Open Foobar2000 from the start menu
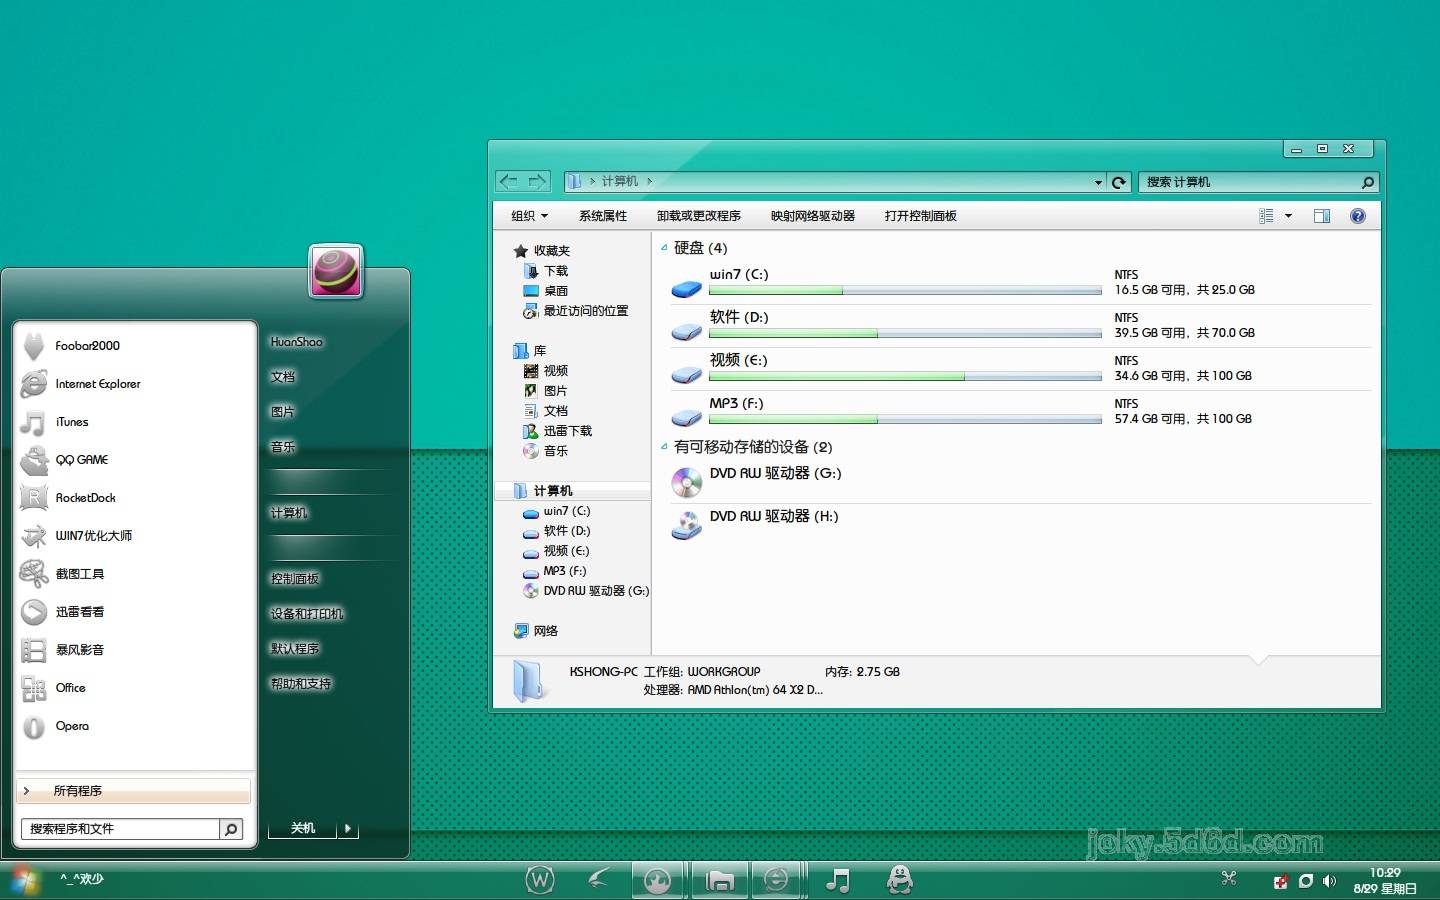 135,346
